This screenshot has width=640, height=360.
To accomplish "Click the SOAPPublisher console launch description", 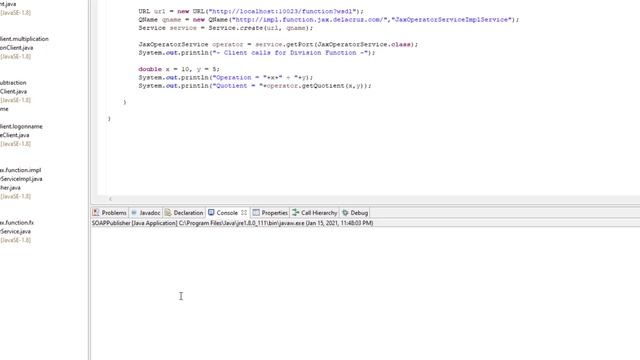I will [232, 223].
